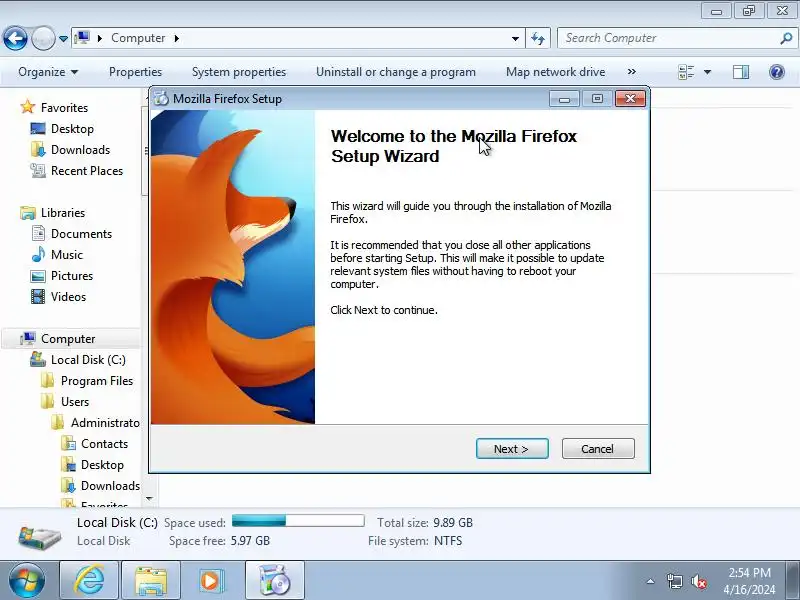The height and width of the screenshot is (600, 800).
Task: Change your view icon in toolbar
Action: [686, 72]
